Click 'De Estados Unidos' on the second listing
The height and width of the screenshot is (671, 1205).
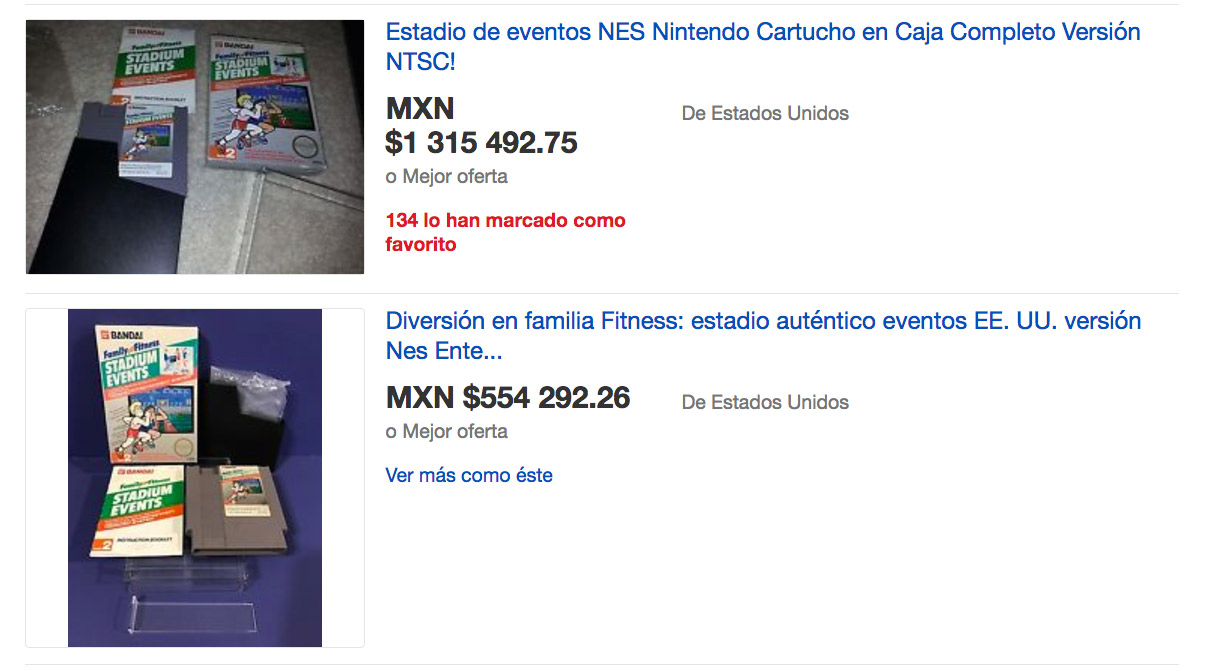coord(765,402)
